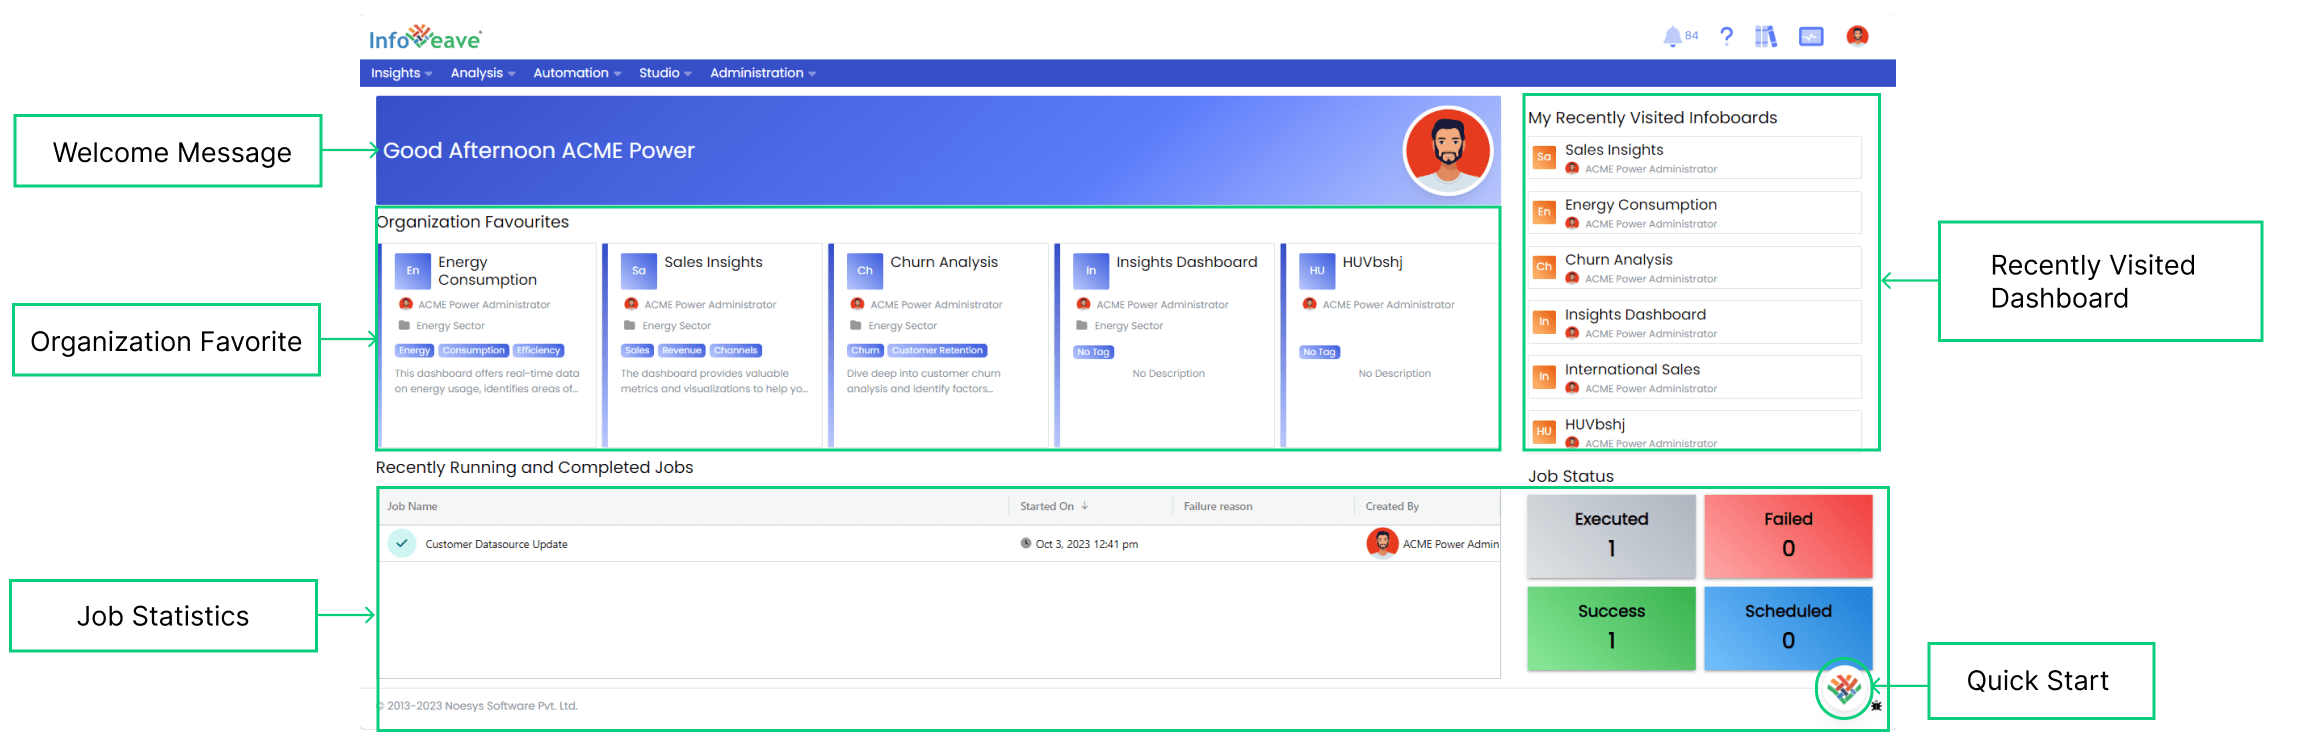Open the Quick Start launcher icon
The height and width of the screenshot is (753, 2310).
click(x=1844, y=688)
